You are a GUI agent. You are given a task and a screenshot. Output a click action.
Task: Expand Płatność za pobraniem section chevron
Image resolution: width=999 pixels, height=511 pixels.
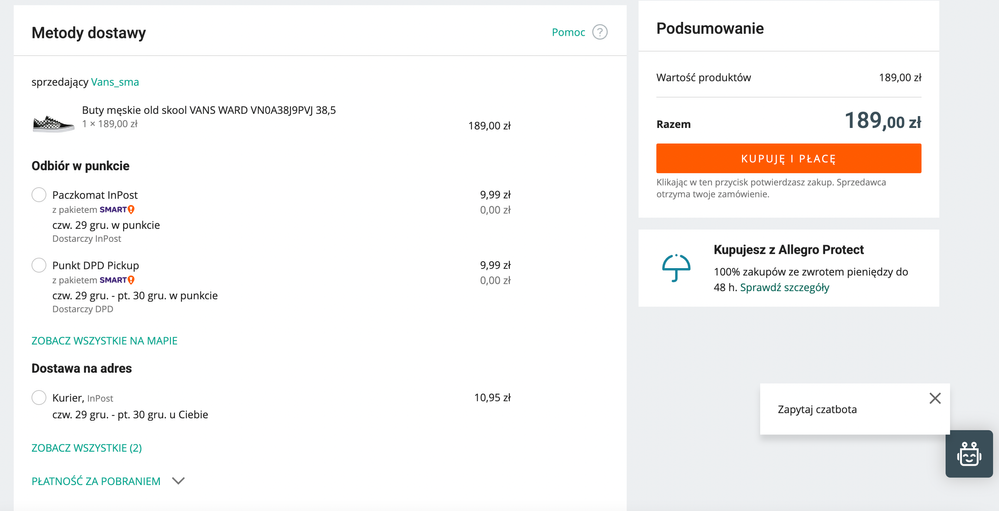point(178,481)
